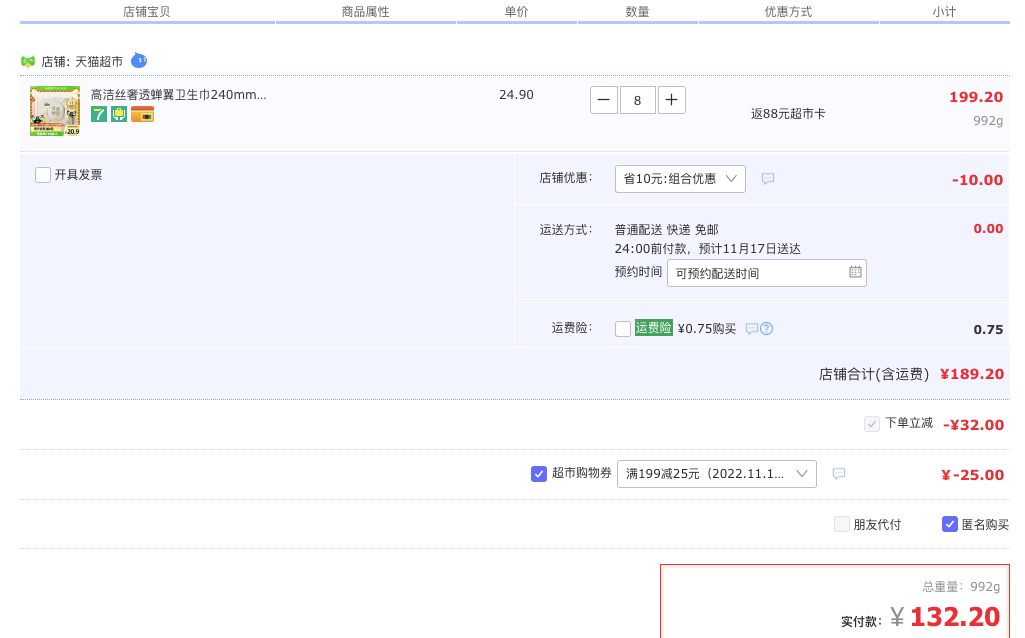The width and height of the screenshot is (1025, 638).
Task: Open the 店铺优惠 省10元:组合优惠 dropdown
Action: point(680,178)
